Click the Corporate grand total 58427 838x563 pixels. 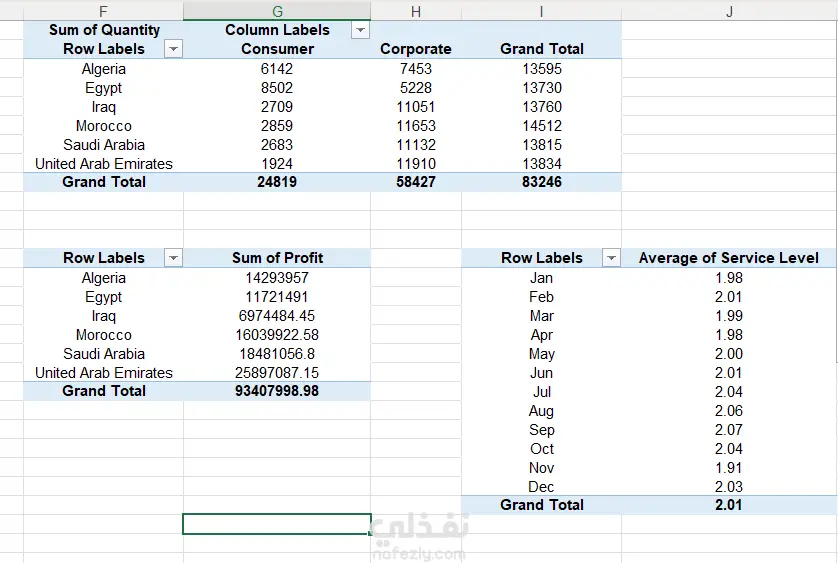click(x=416, y=182)
